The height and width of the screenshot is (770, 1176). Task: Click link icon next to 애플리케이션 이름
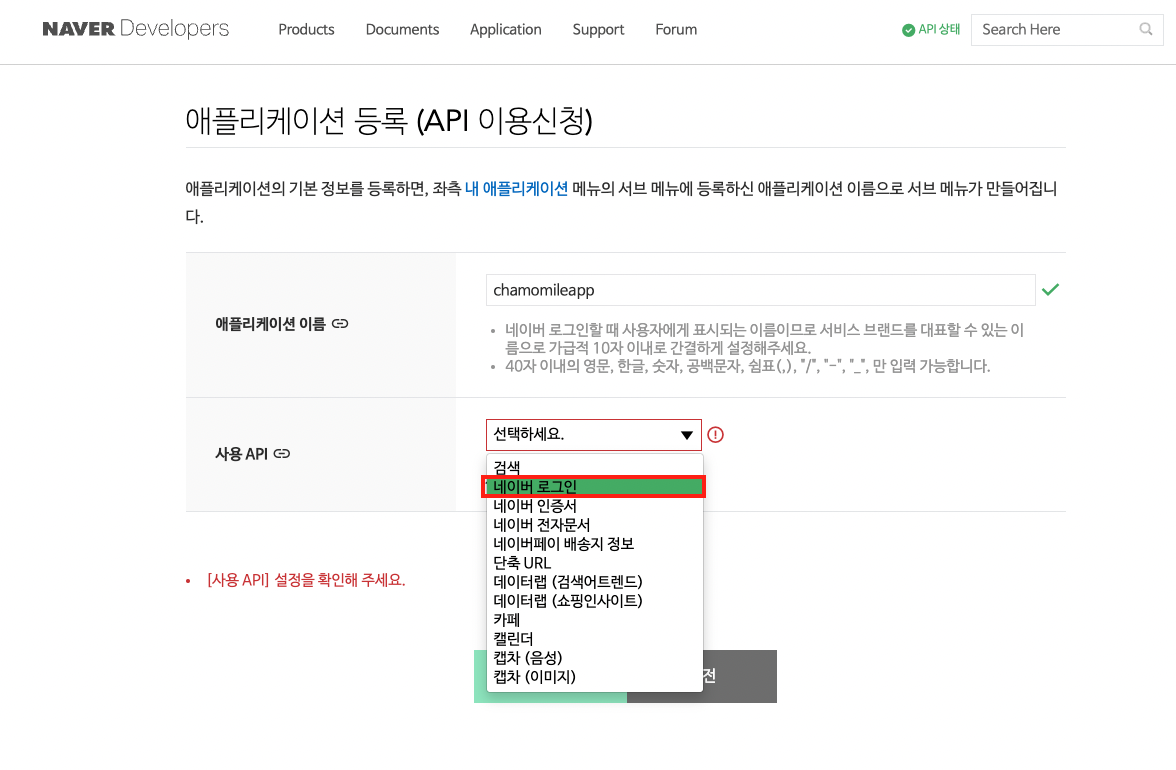pyautogui.click(x=340, y=324)
